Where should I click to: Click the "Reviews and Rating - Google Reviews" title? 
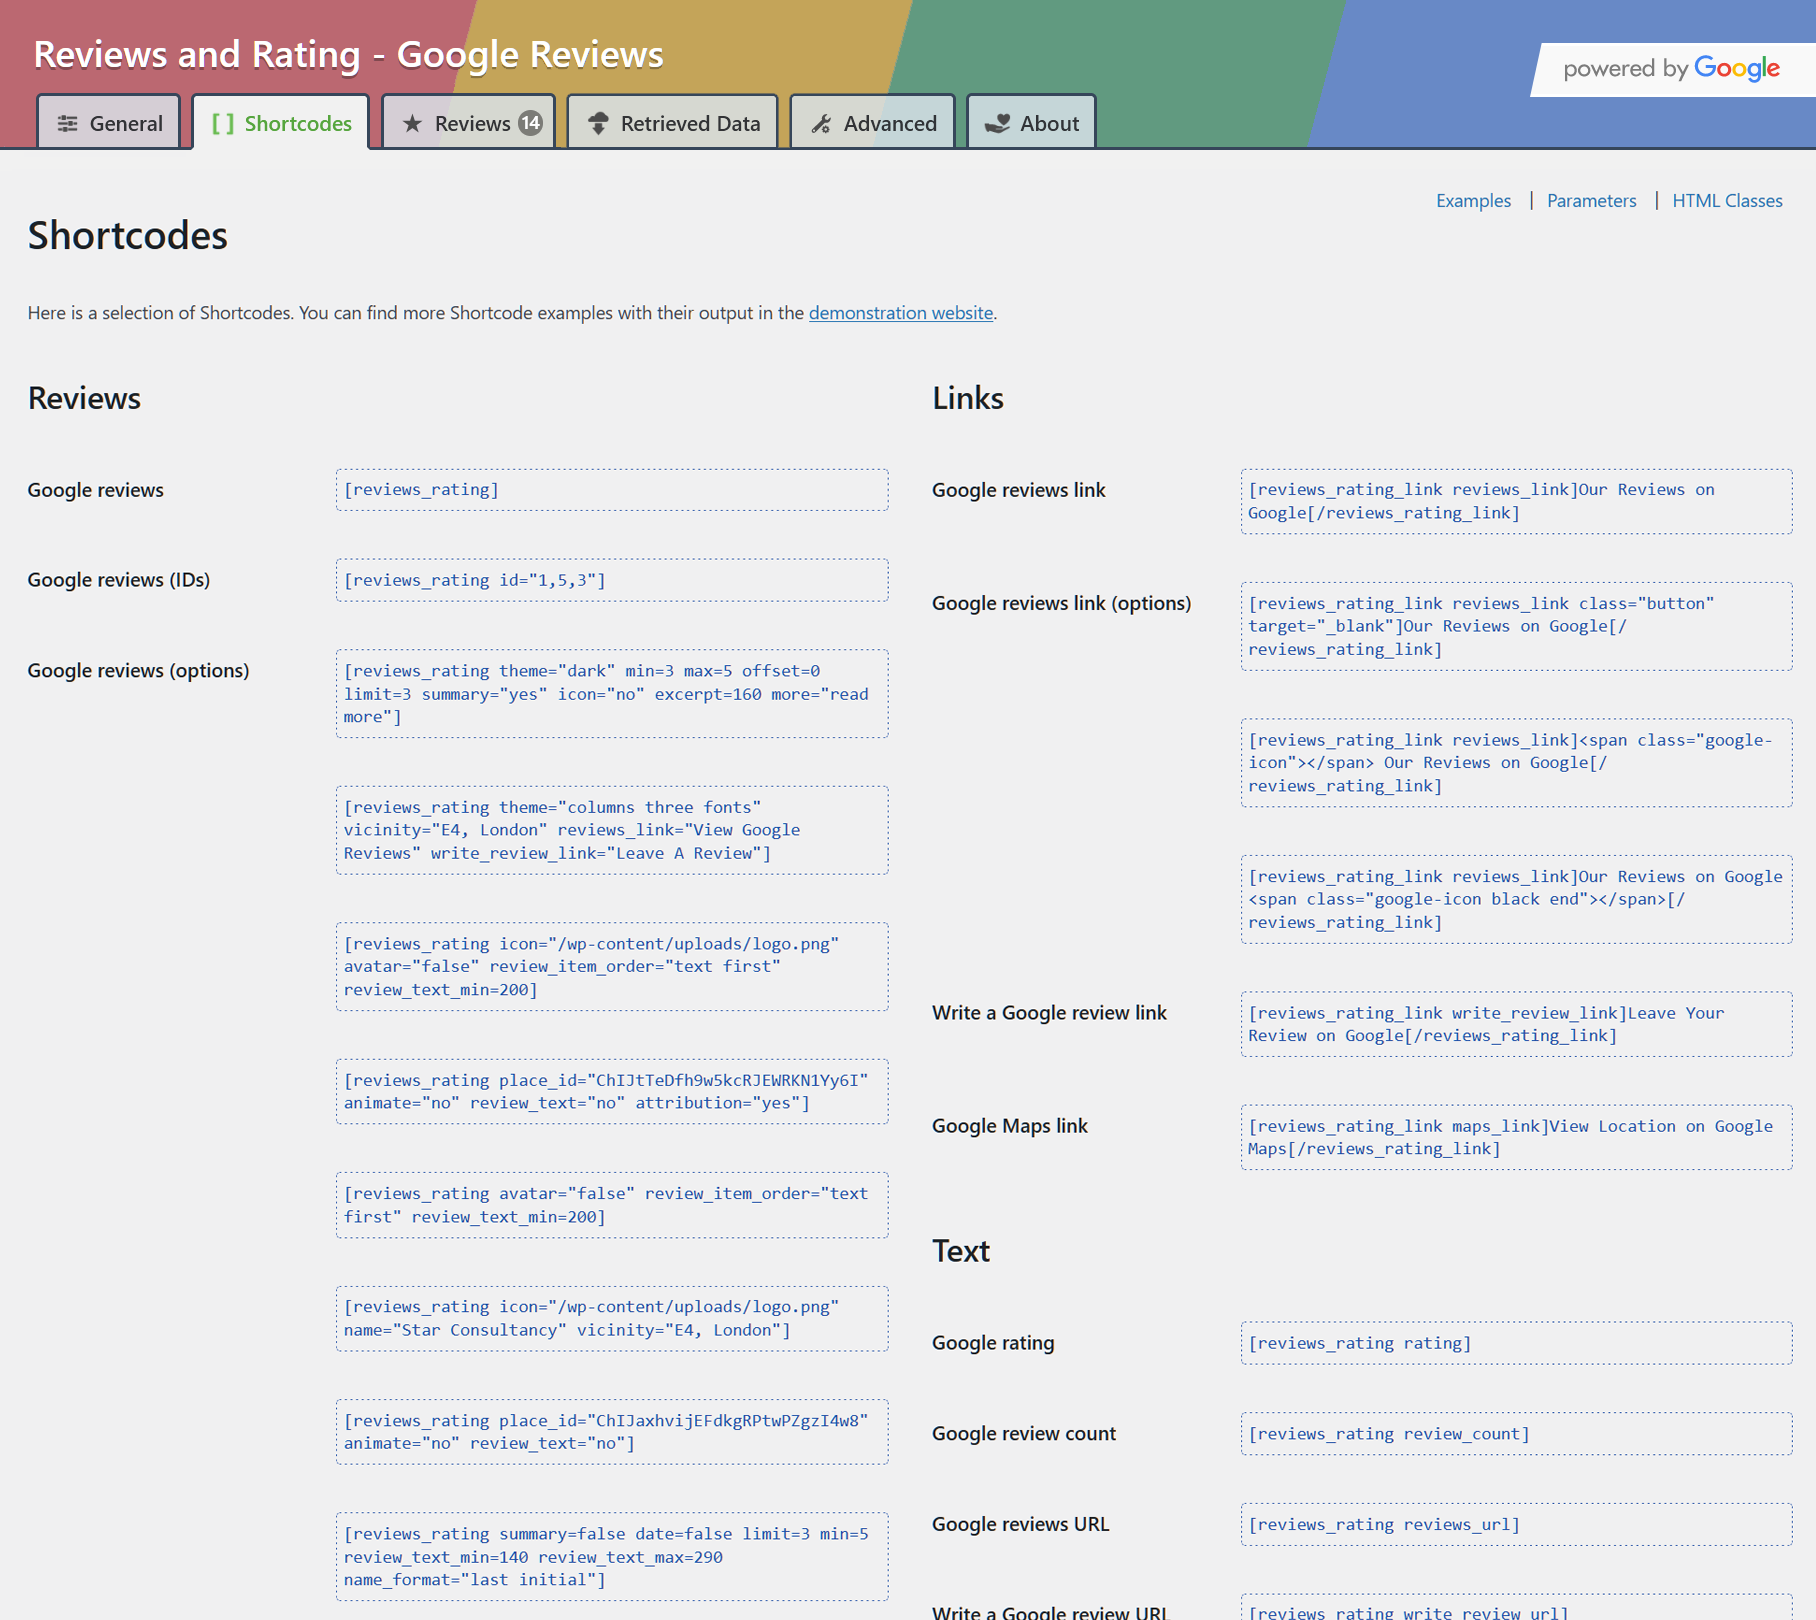pos(349,55)
